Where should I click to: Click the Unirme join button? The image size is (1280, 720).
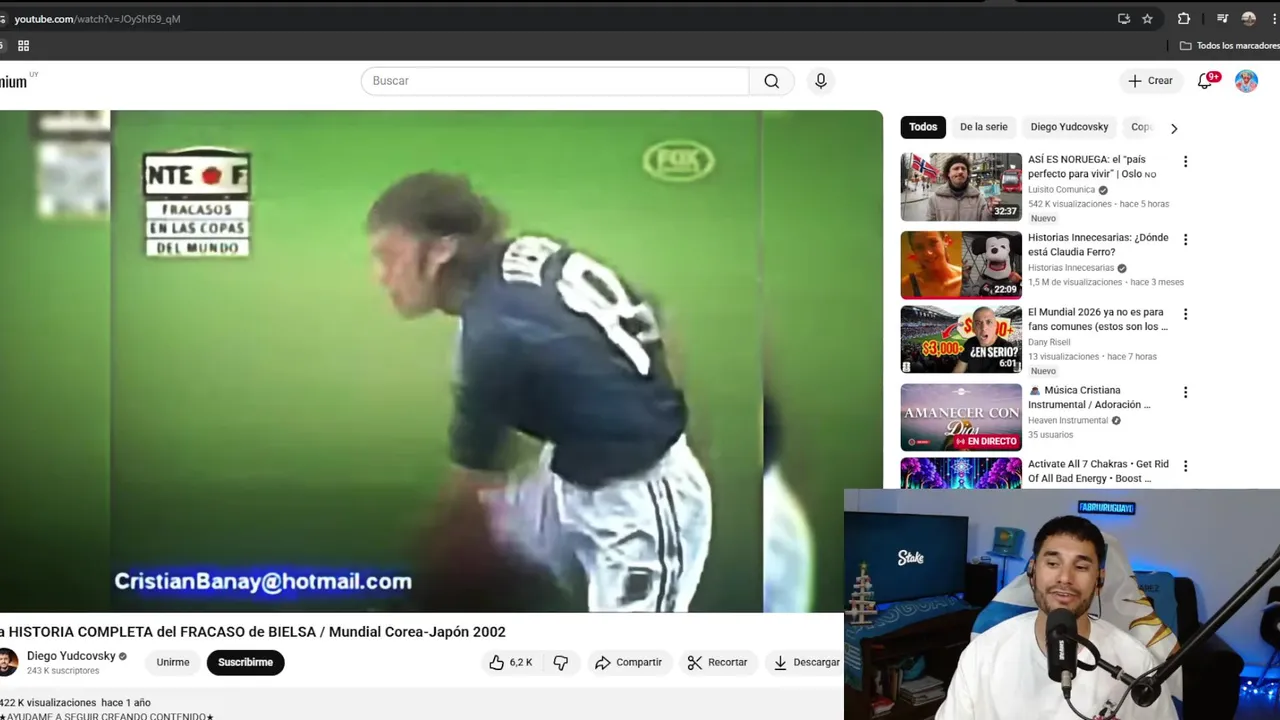pos(173,662)
